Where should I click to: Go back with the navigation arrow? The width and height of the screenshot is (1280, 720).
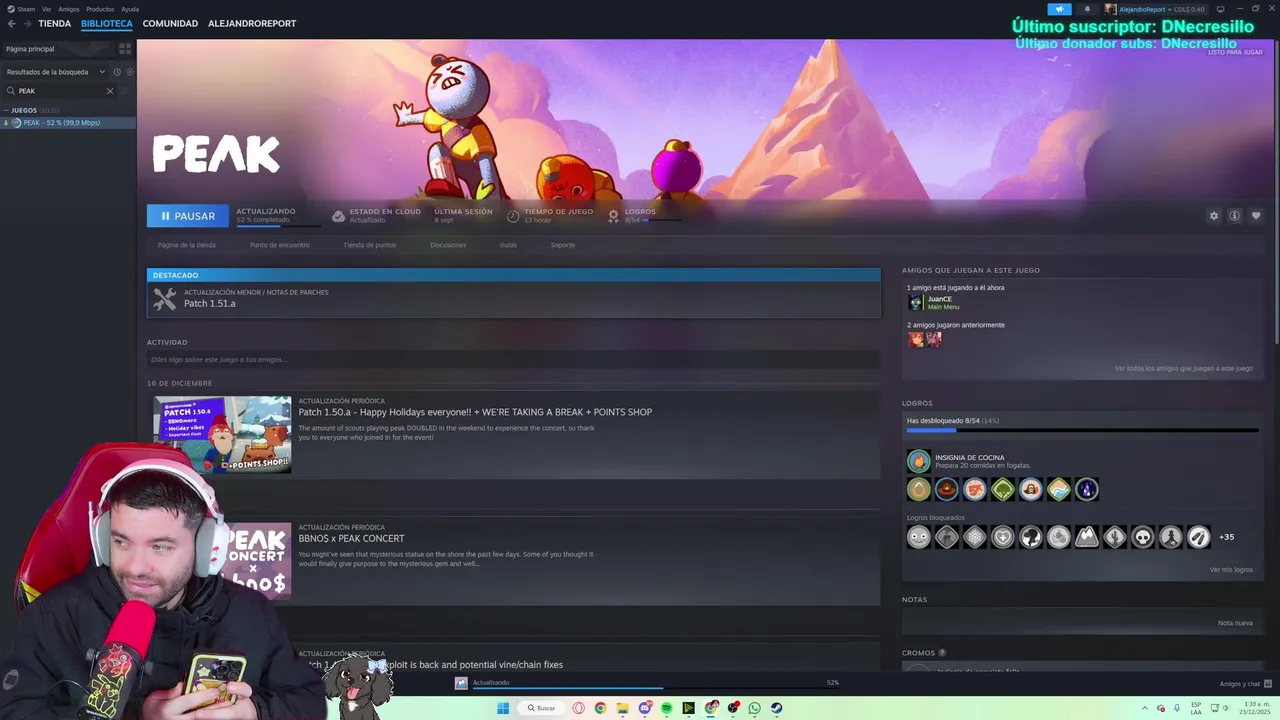(11, 23)
